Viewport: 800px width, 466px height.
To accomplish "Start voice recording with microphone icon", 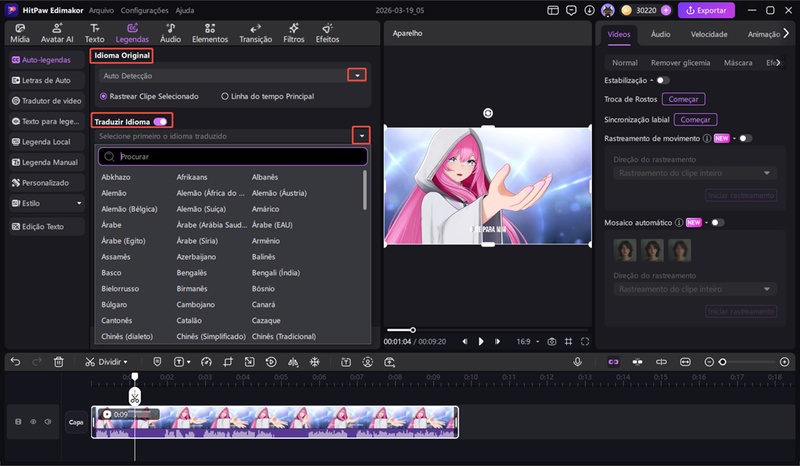I will click(x=578, y=362).
